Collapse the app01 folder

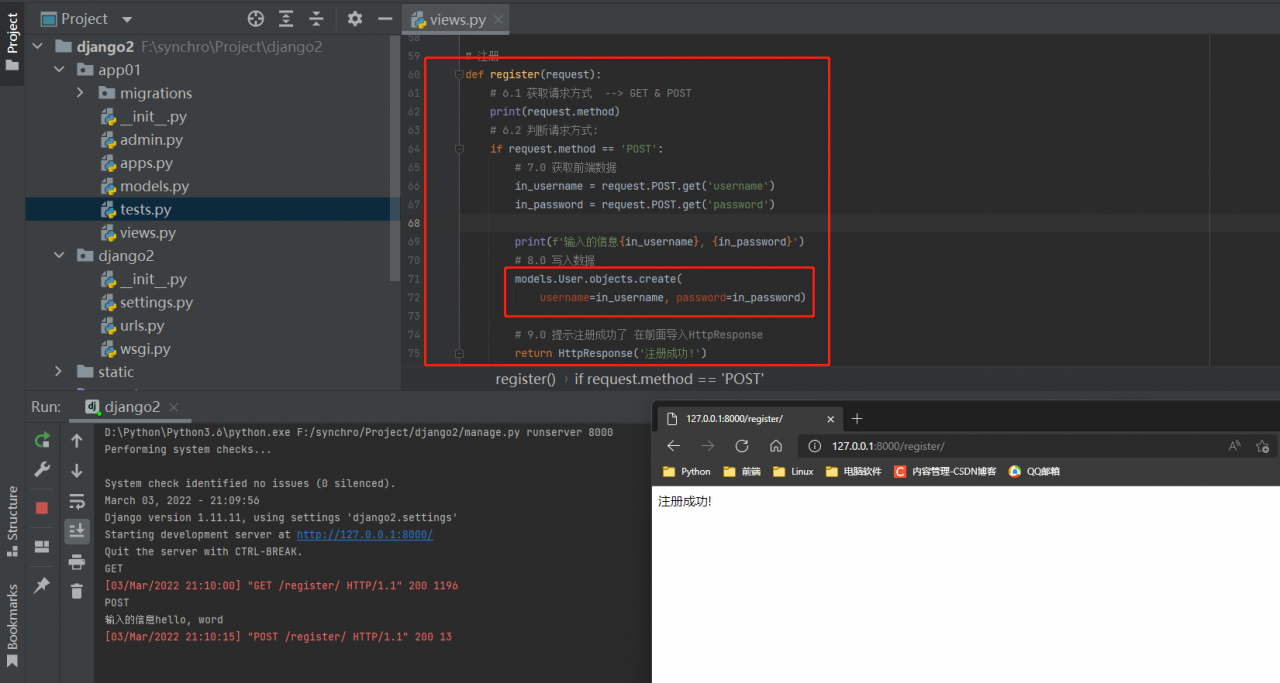[x=59, y=70]
